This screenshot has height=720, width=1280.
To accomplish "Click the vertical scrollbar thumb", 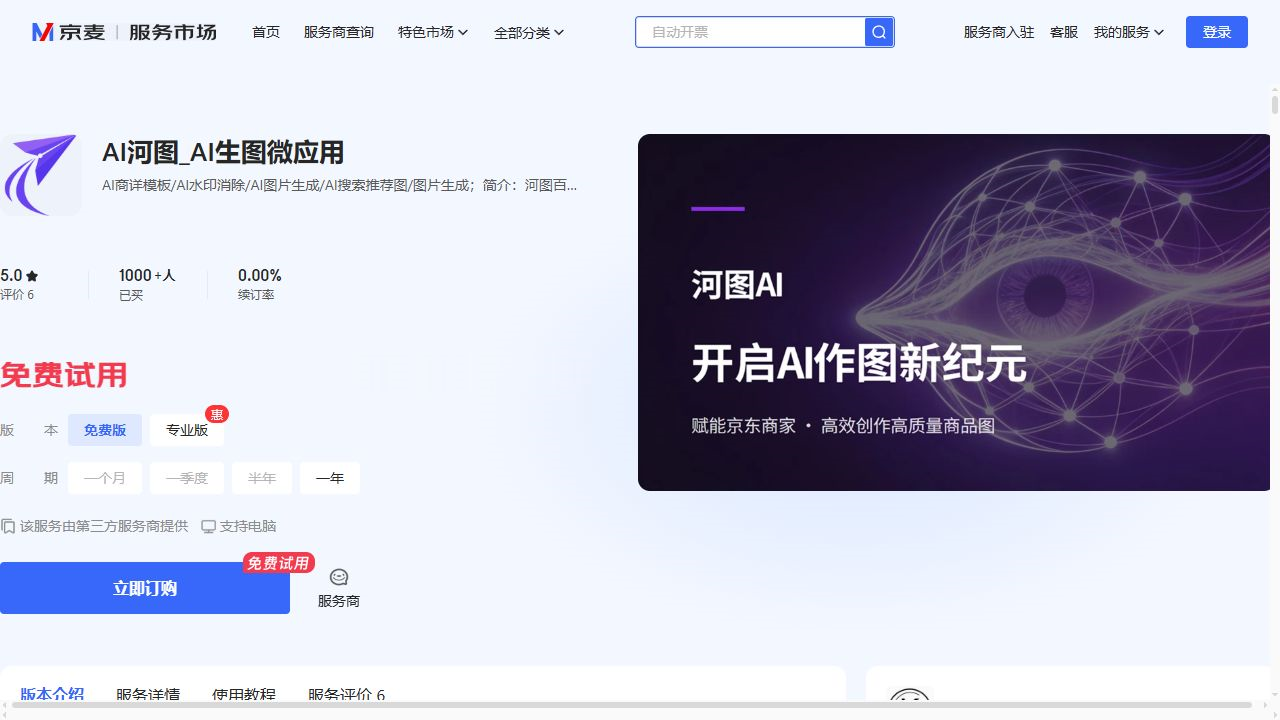I will click(x=1275, y=104).
